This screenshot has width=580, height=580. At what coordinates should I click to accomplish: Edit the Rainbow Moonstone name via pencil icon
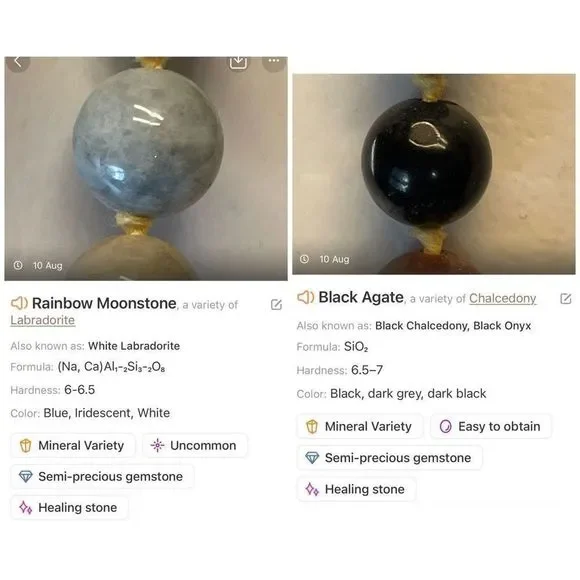coord(276,304)
